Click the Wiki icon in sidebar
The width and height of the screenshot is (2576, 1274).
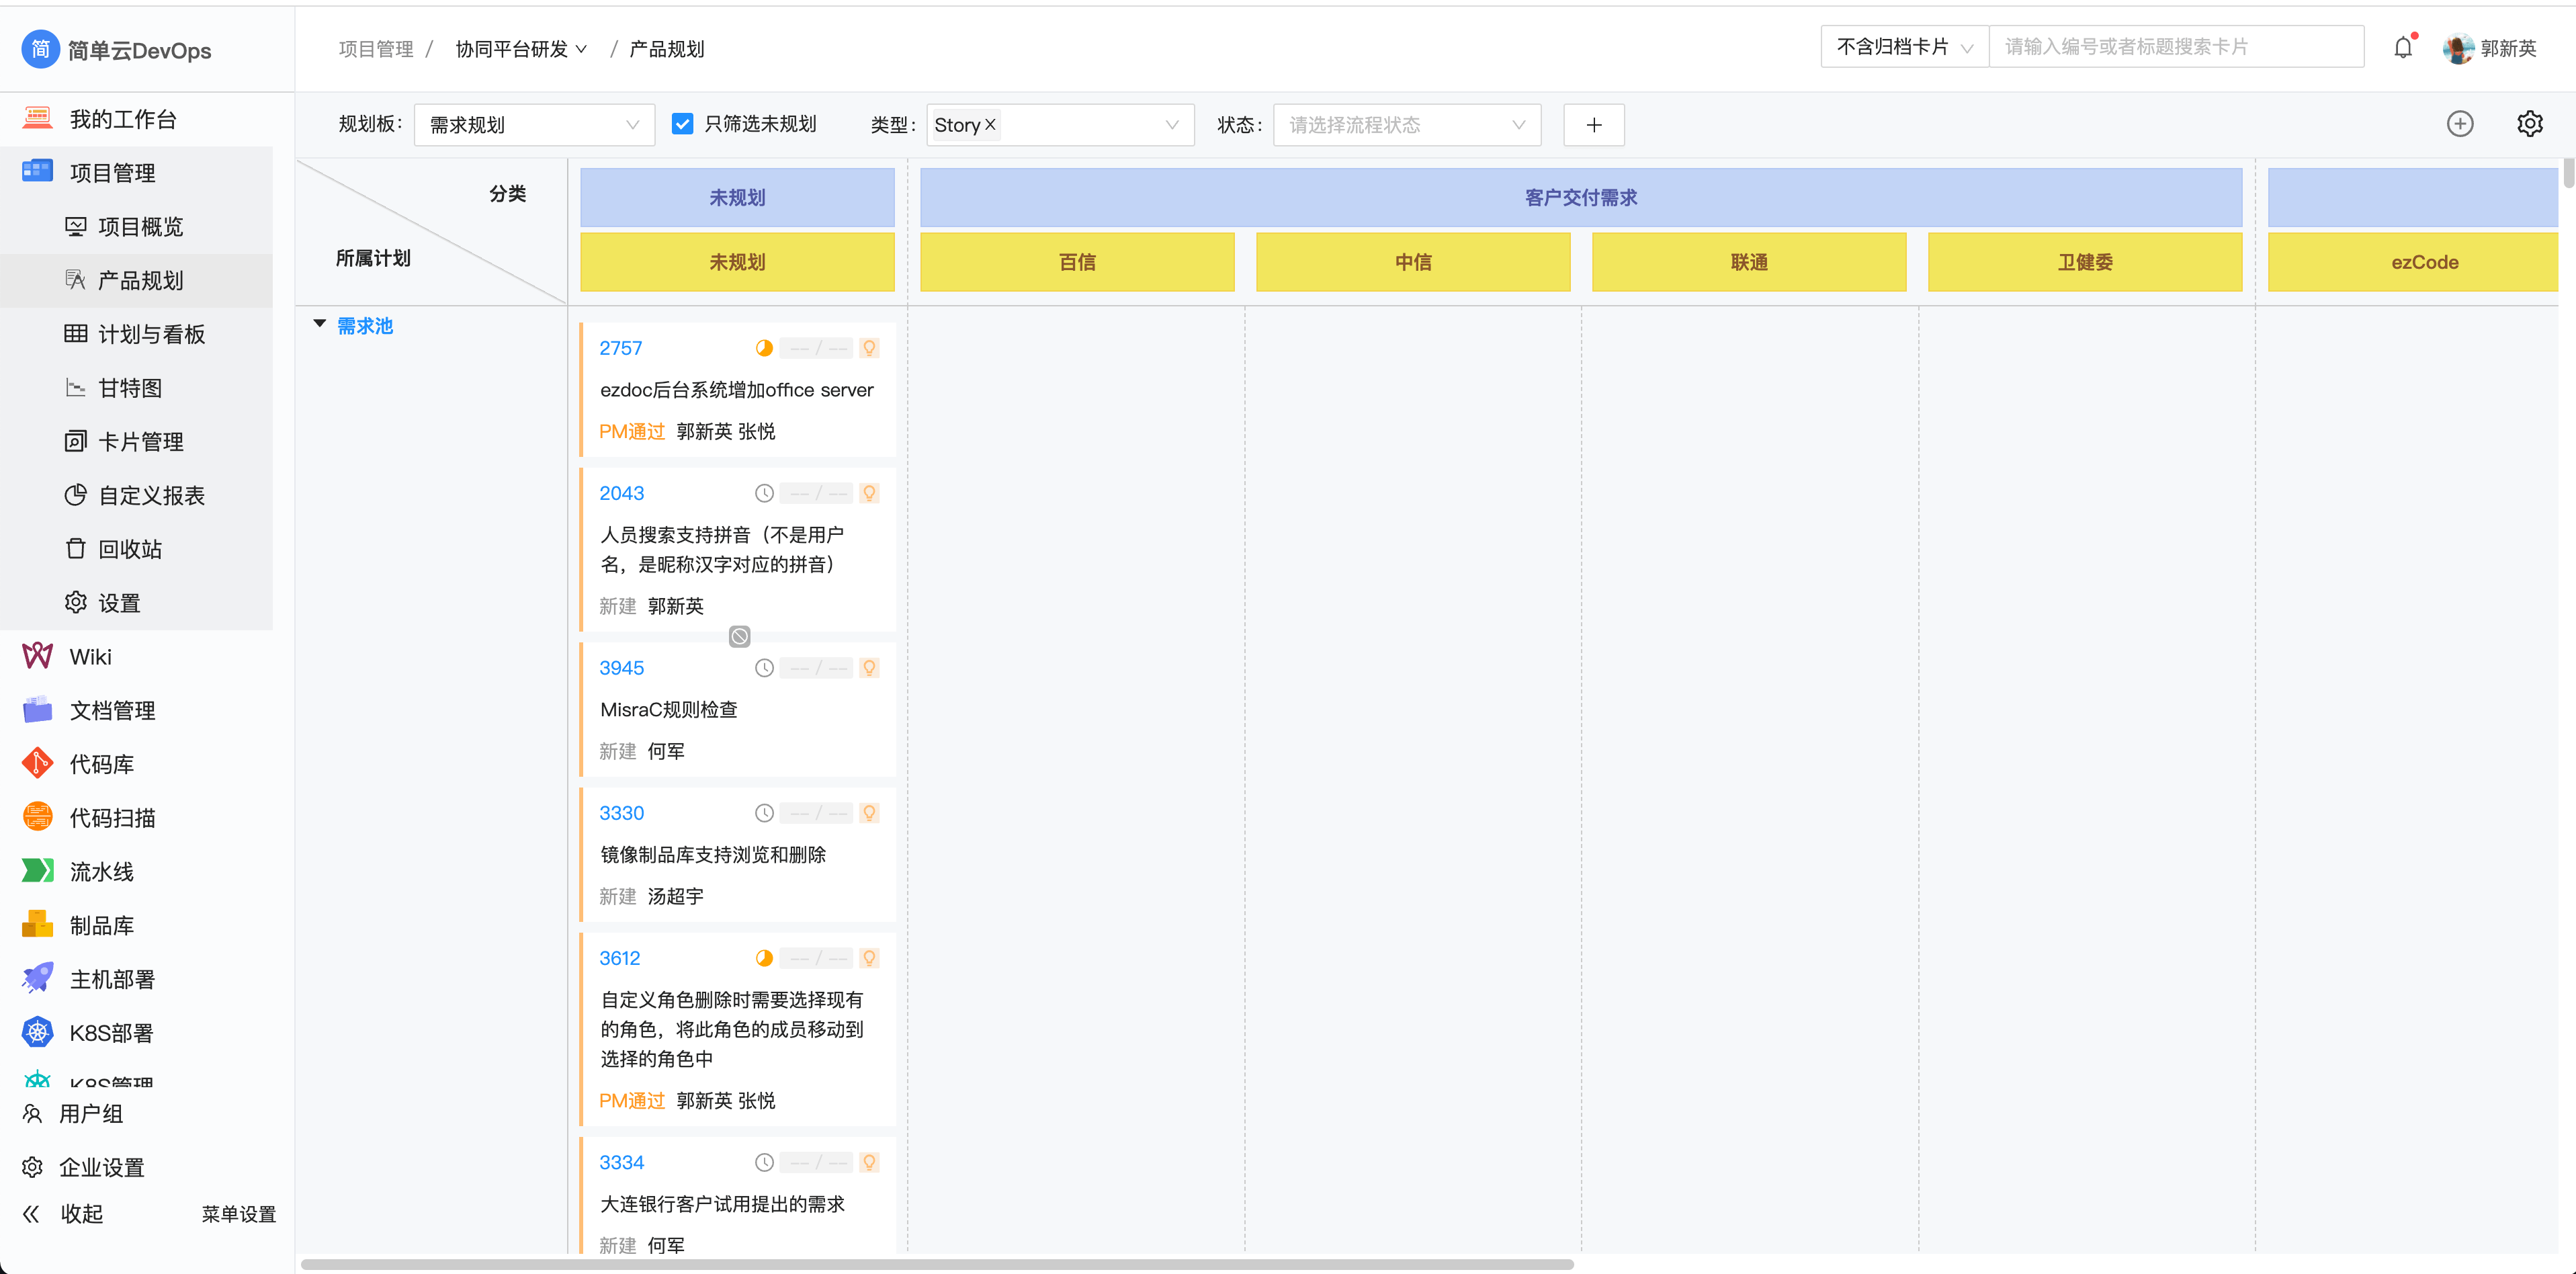pos(37,656)
